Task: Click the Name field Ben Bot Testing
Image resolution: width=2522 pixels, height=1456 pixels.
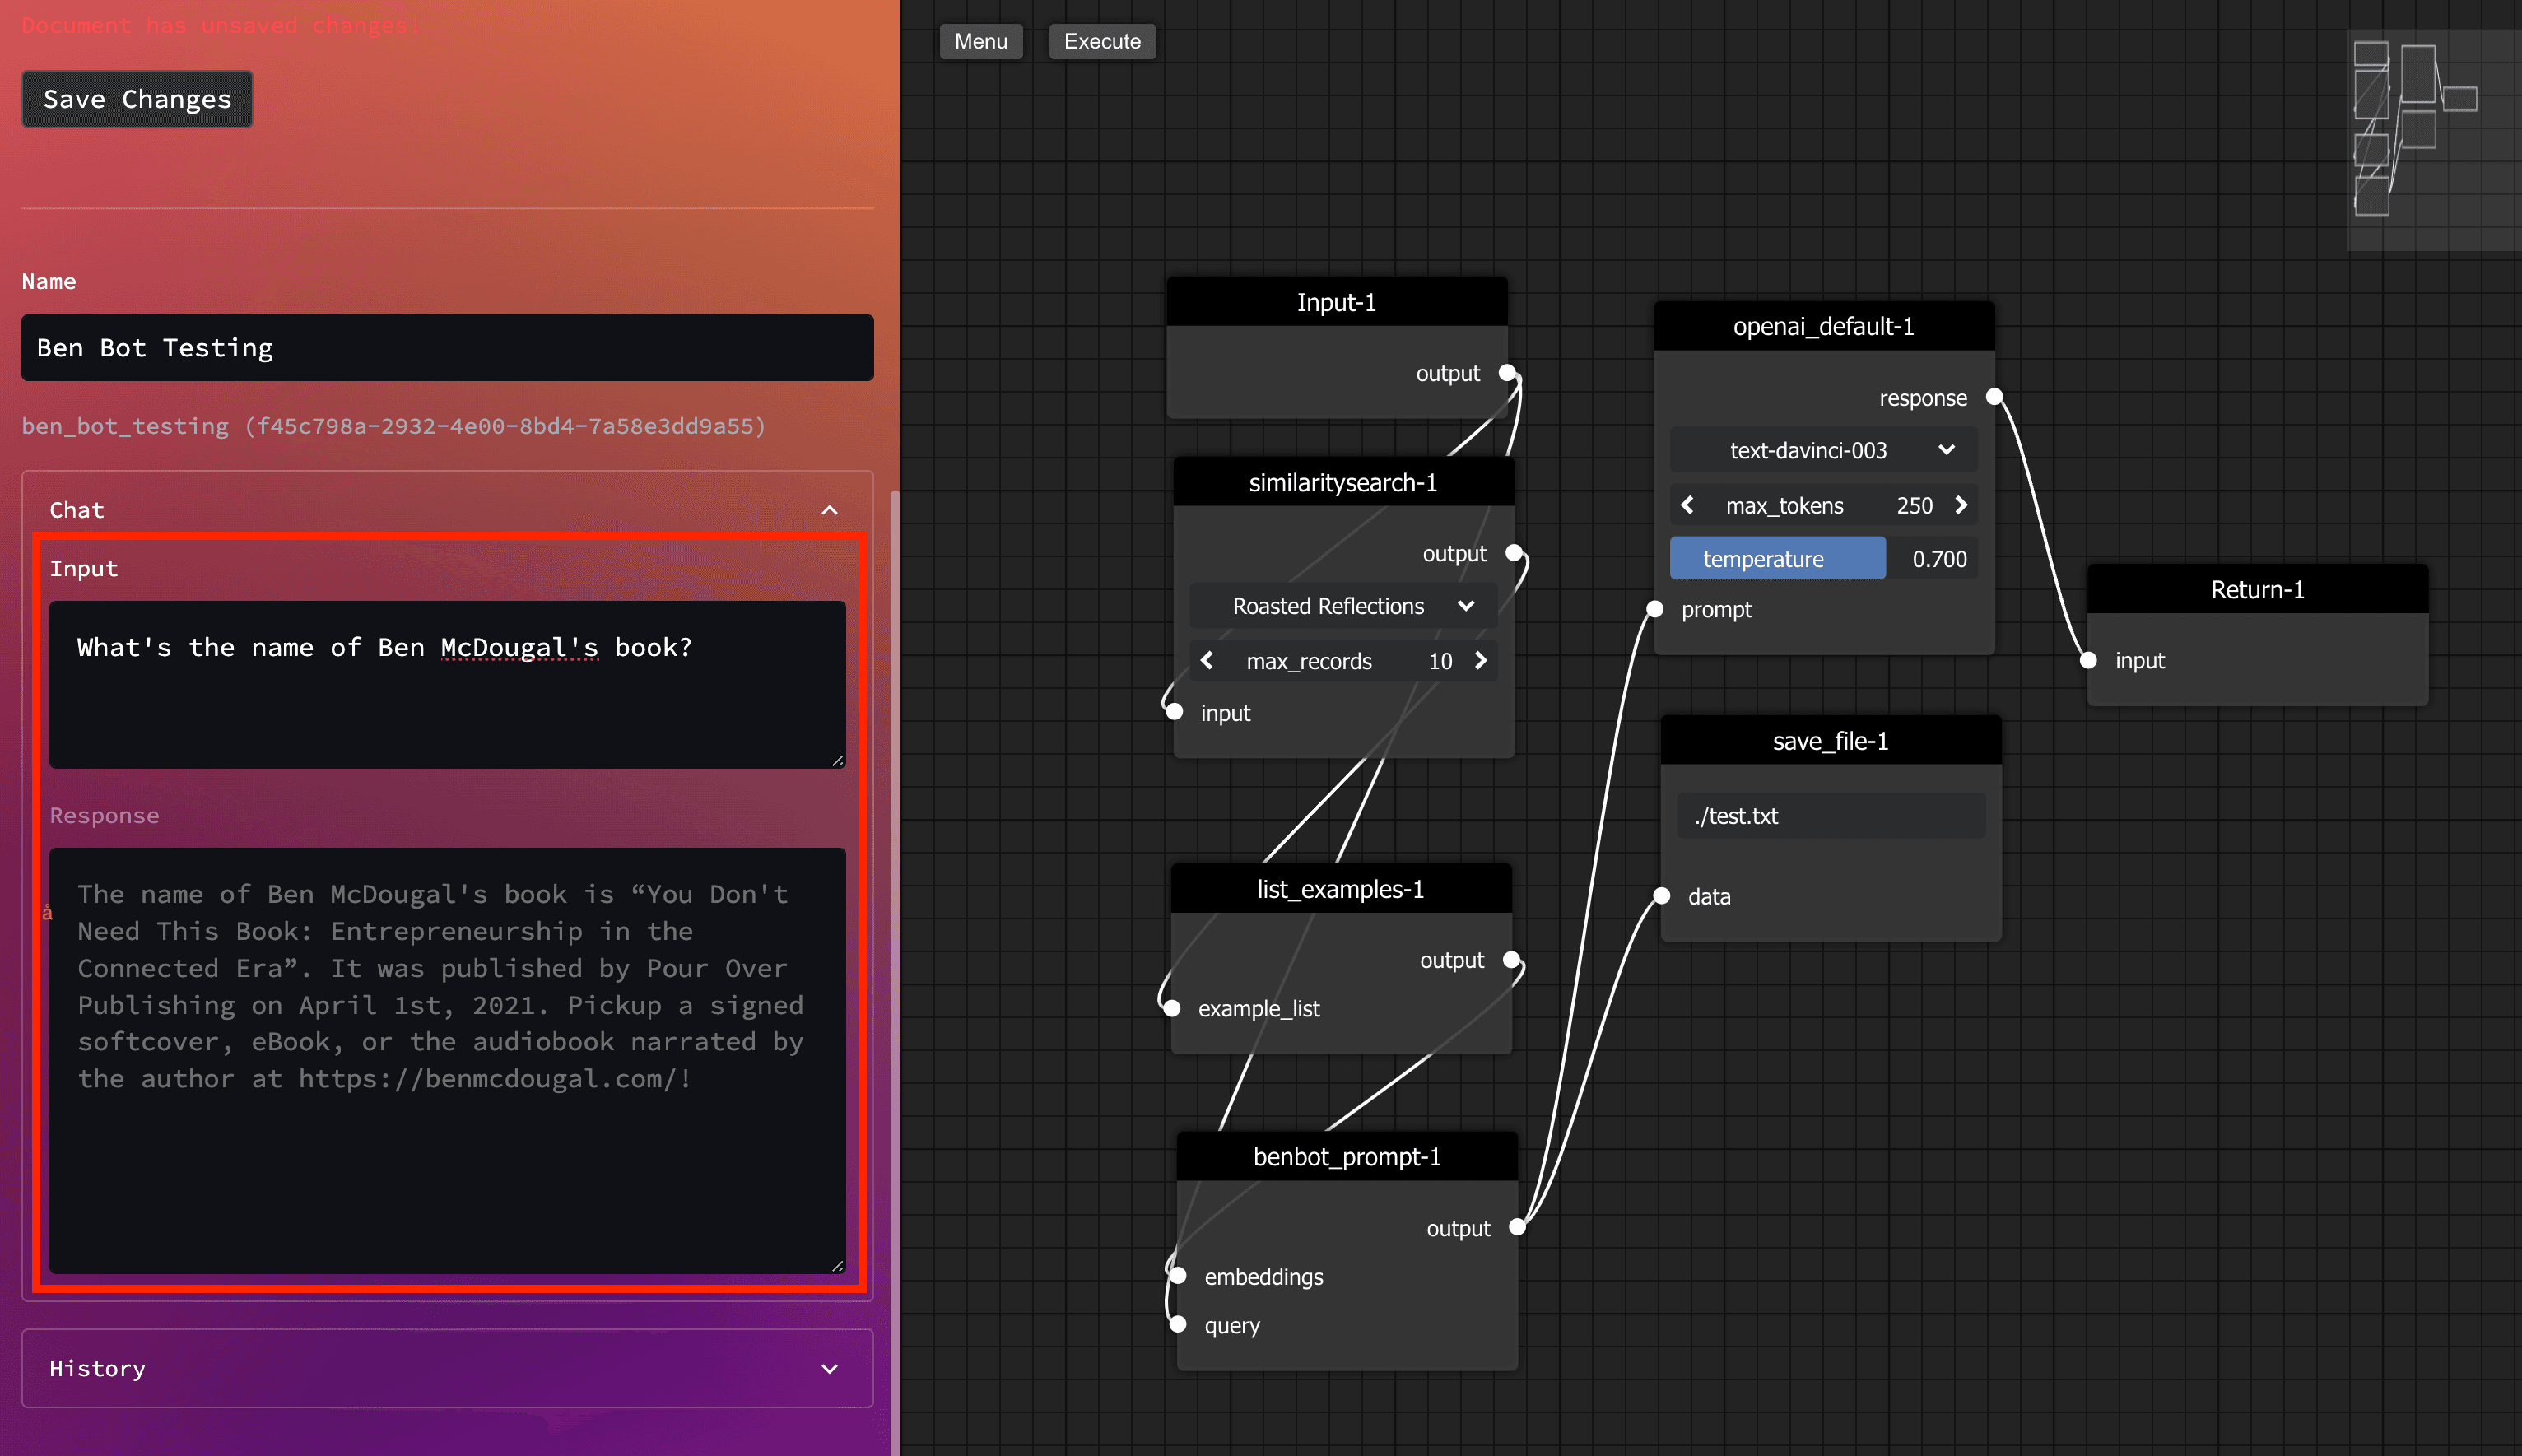Action: pos(447,348)
